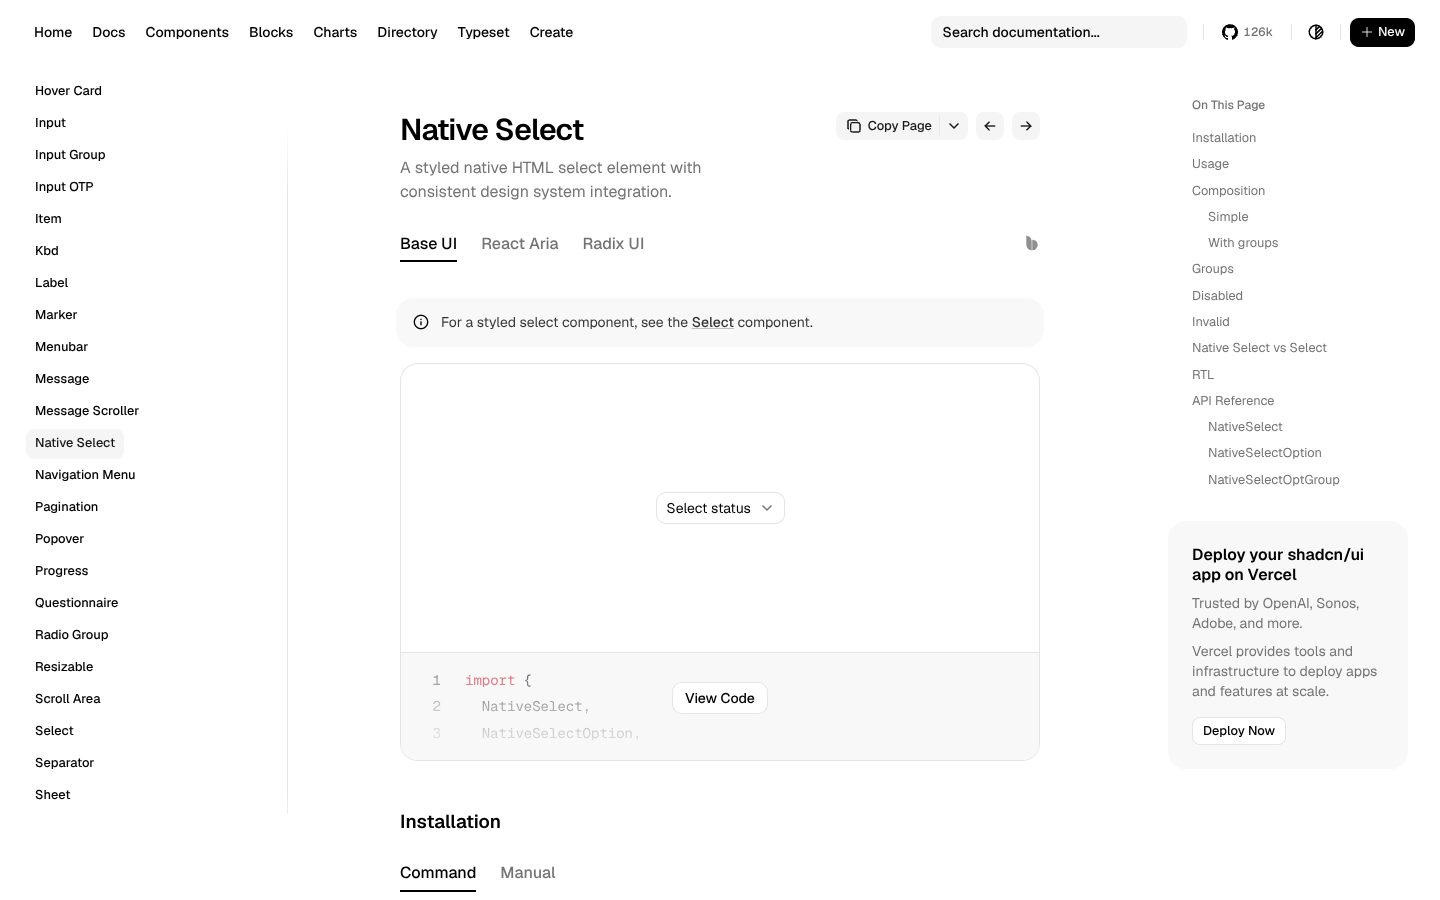Switch to the Manual installation tab
The height and width of the screenshot is (900, 1440).
point(528,873)
